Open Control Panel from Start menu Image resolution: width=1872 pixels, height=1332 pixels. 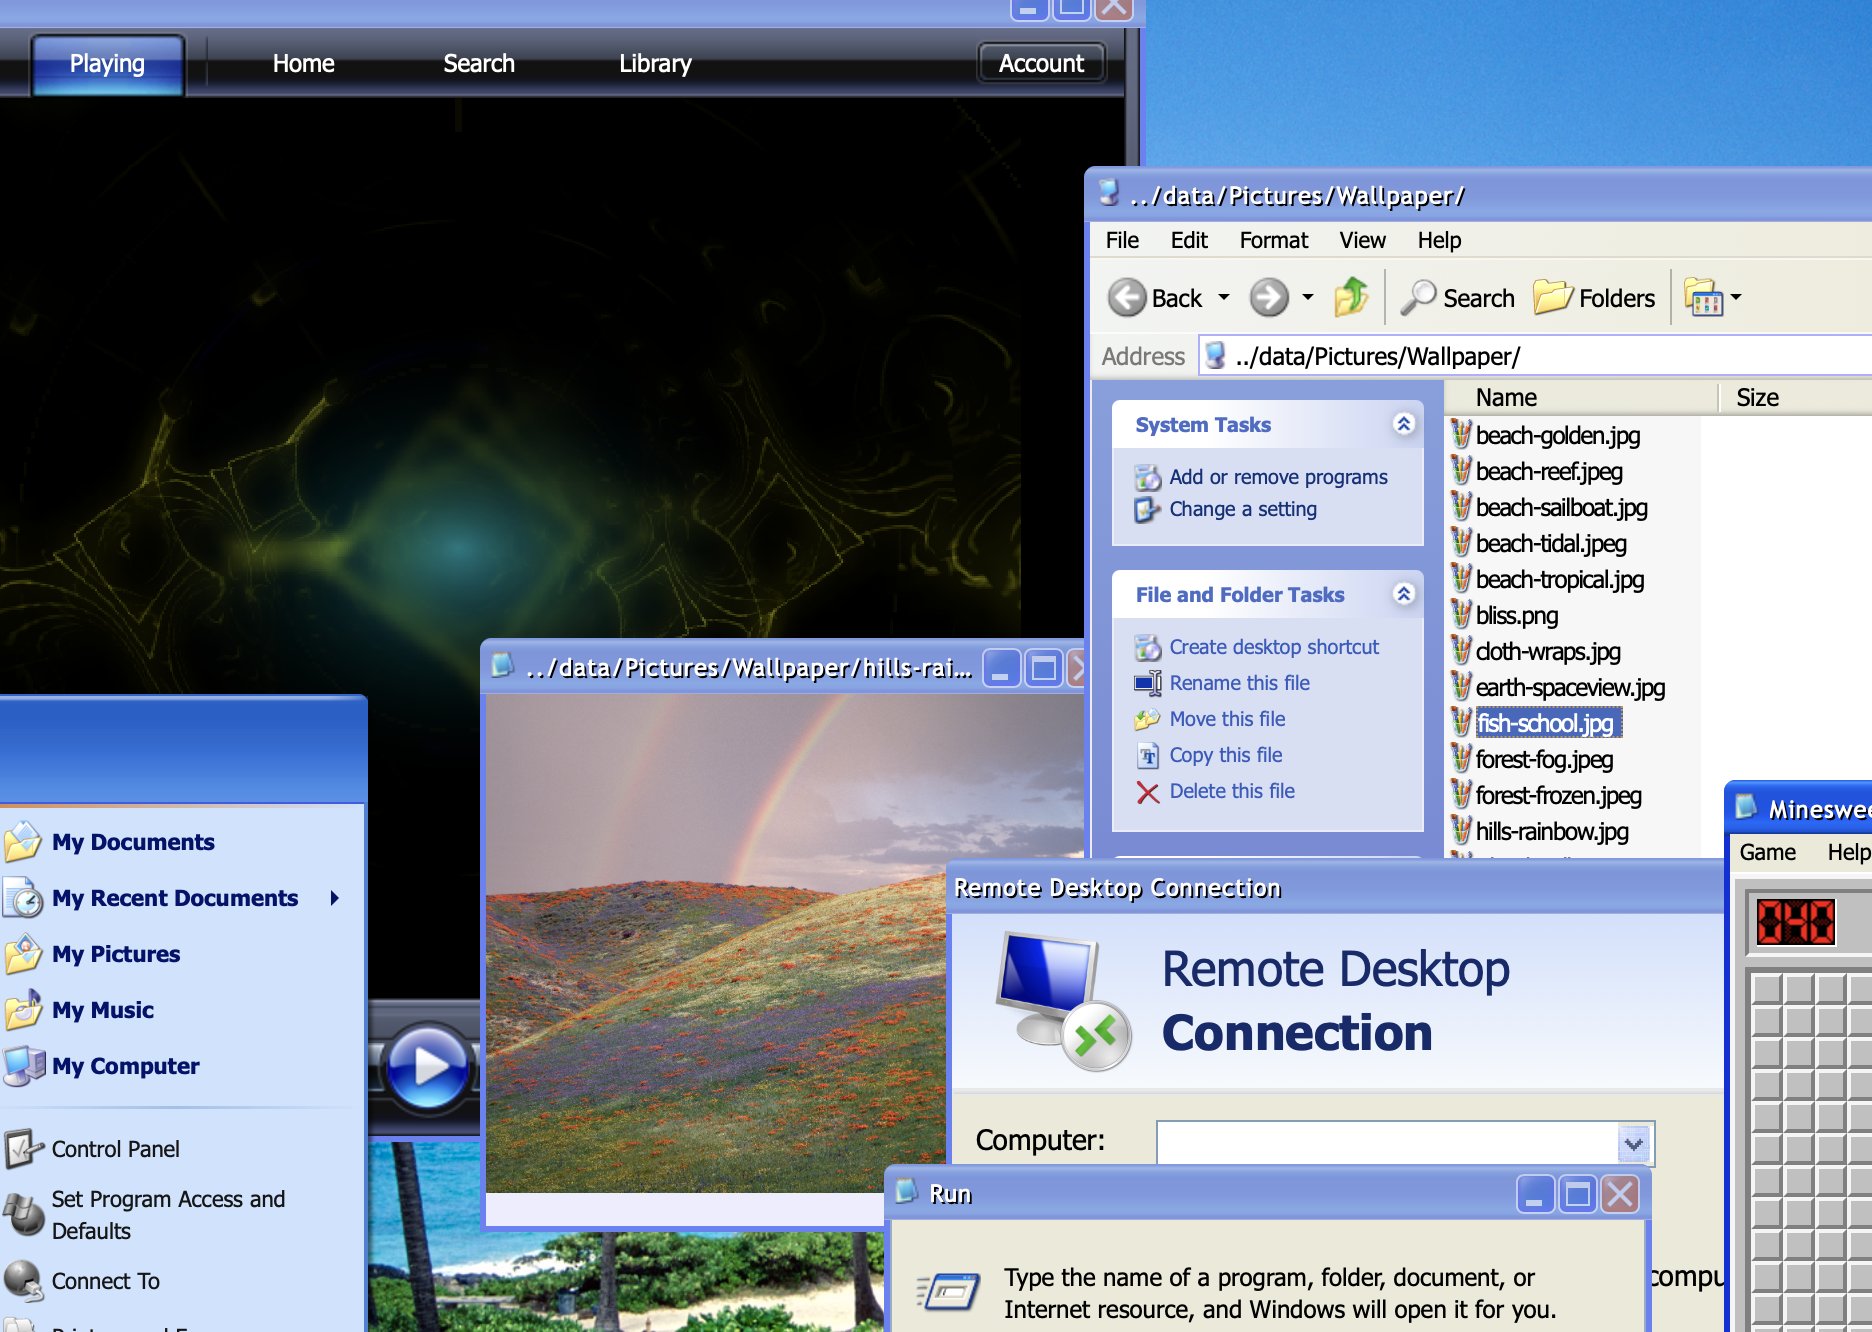[x=115, y=1149]
